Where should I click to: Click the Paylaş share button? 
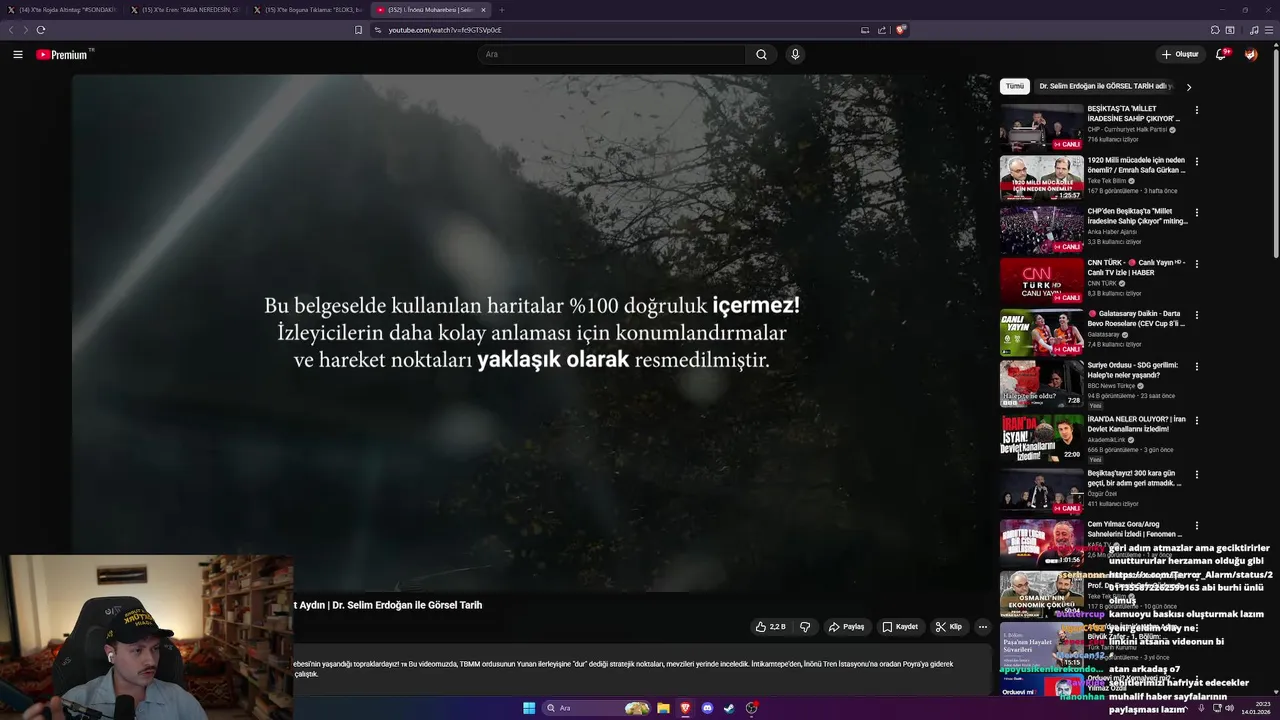click(x=846, y=627)
